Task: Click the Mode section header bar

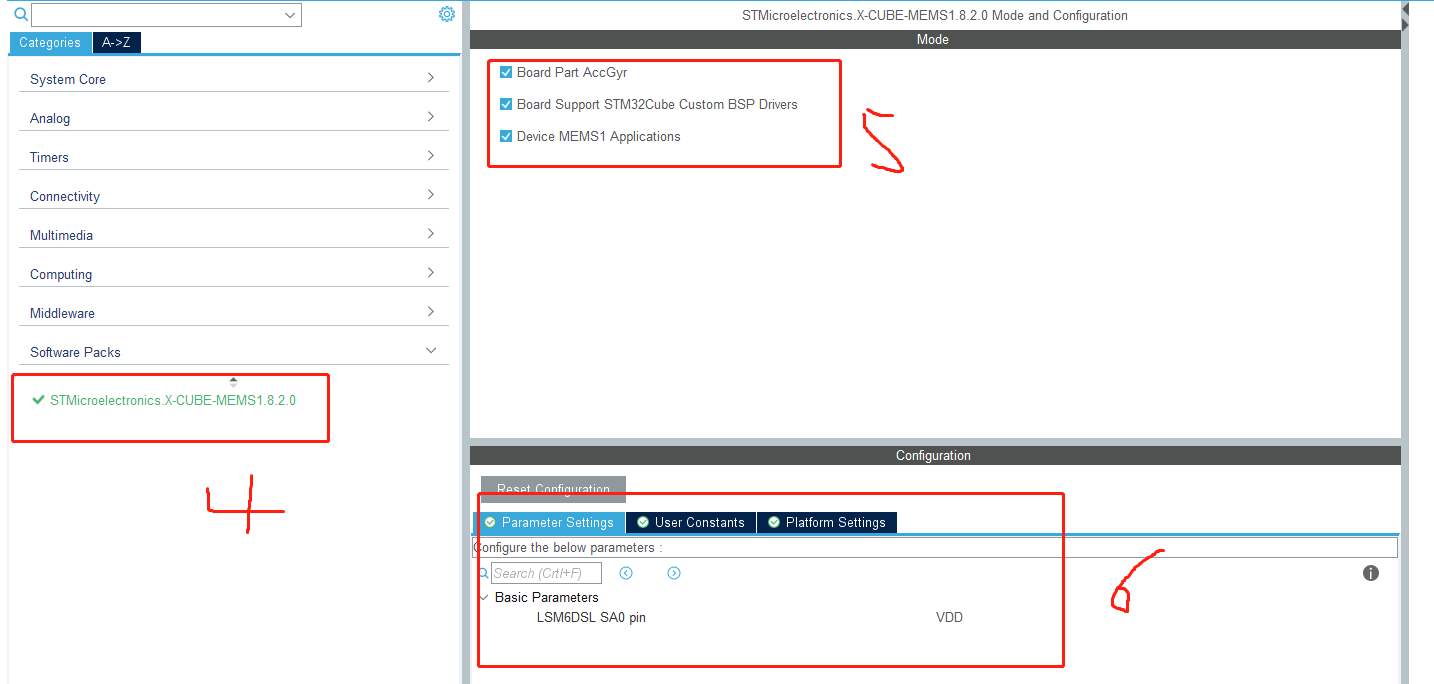Action: pos(934,39)
